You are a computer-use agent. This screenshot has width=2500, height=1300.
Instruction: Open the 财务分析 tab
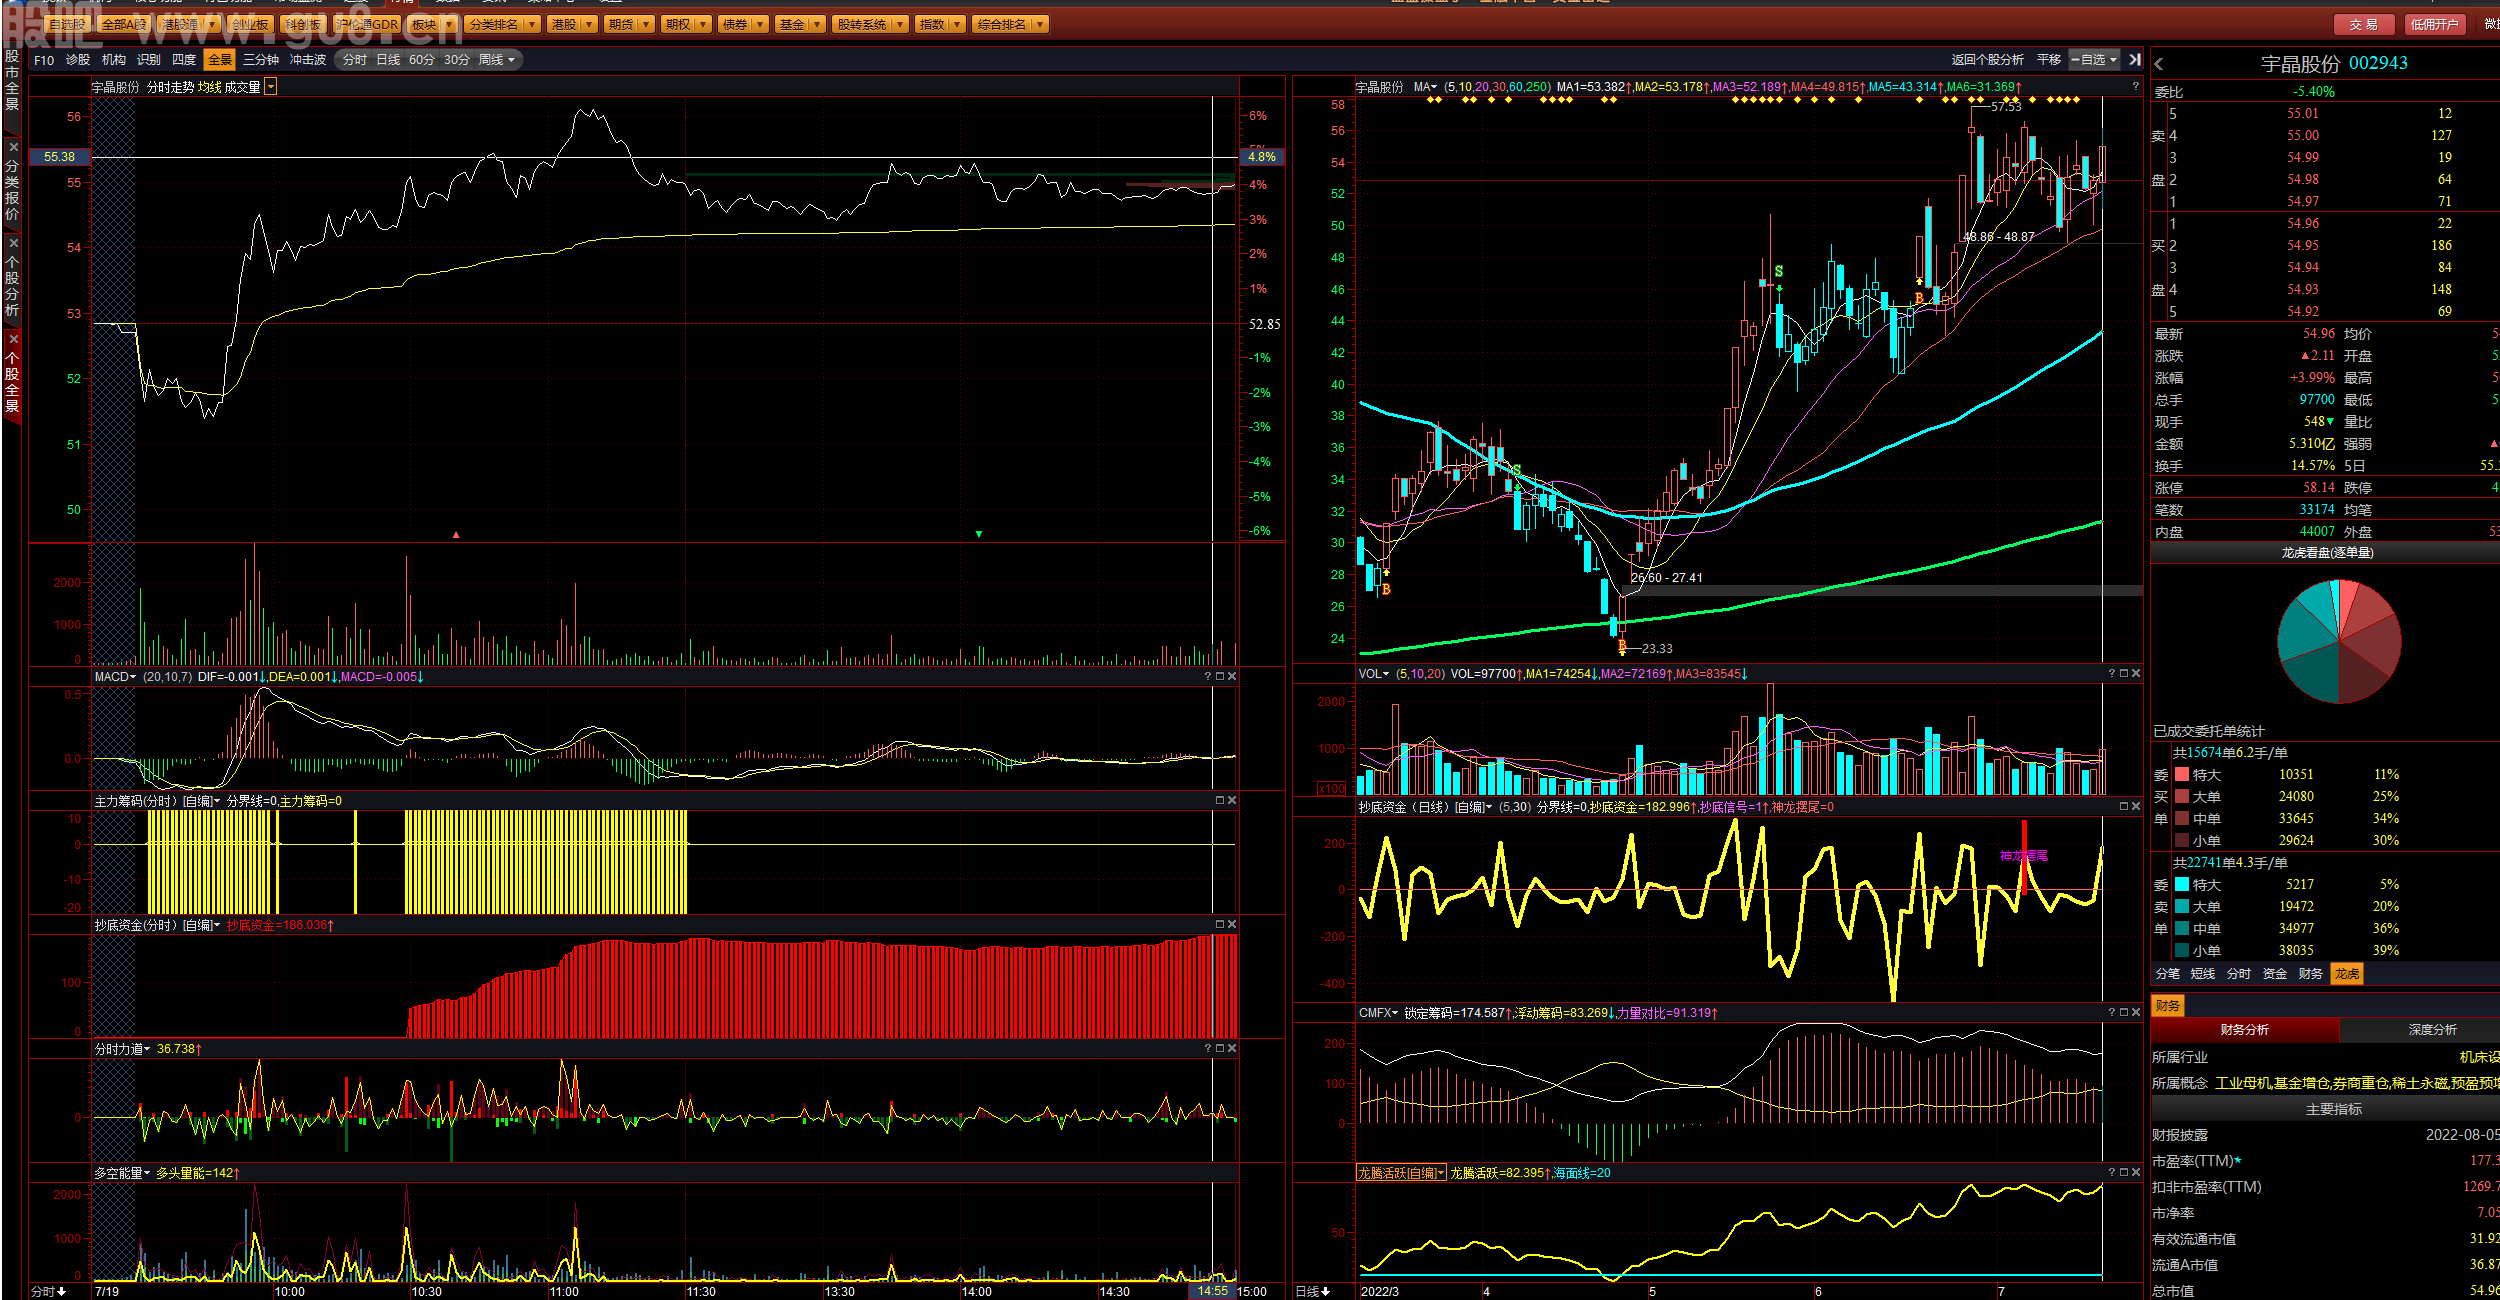pyautogui.click(x=2245, y=1030)
